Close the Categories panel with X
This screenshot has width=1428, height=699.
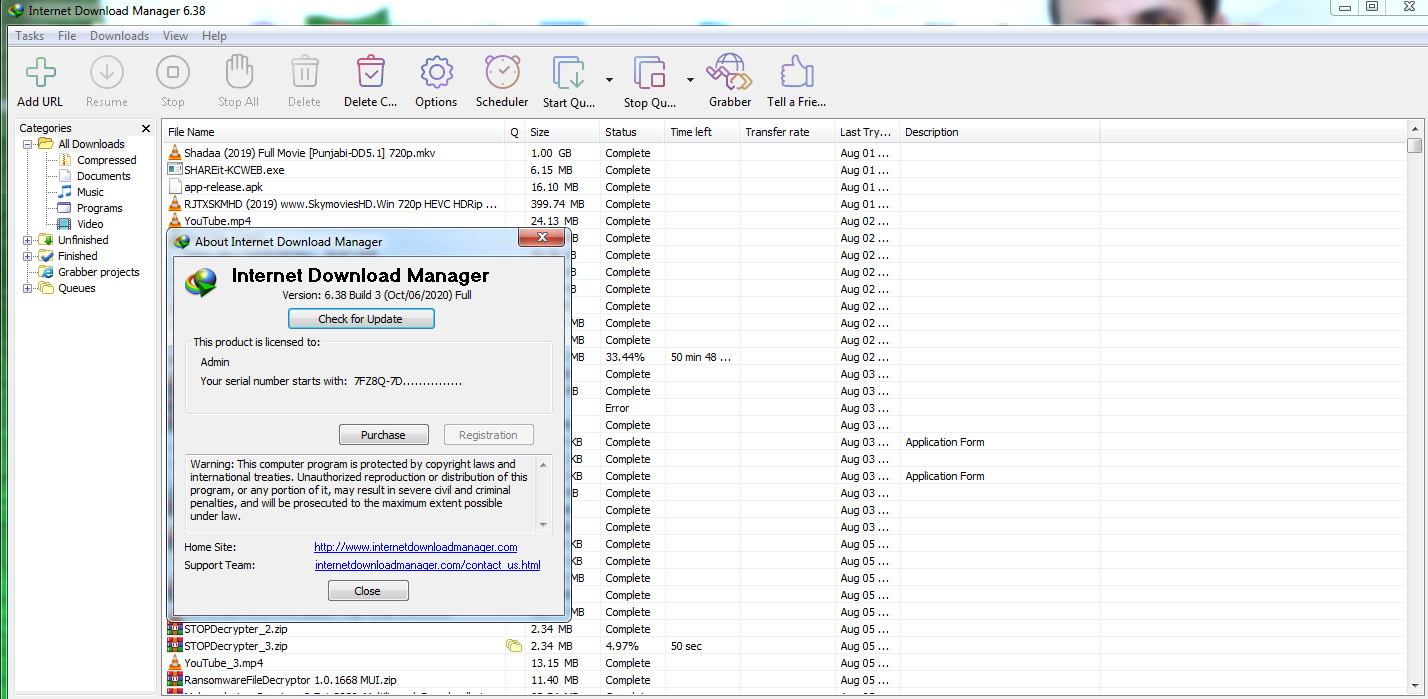pyautogui.click(x=146, y=128)
